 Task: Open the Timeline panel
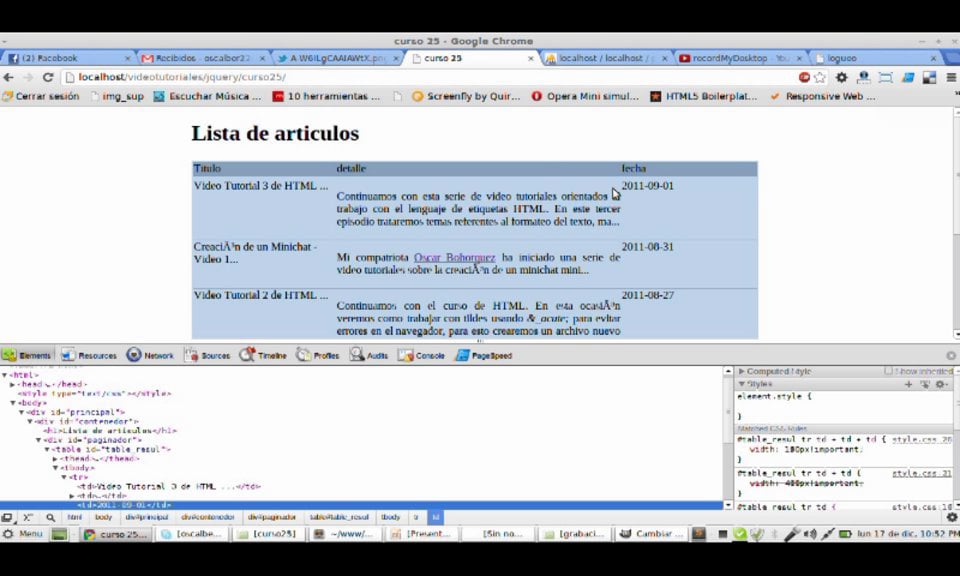point(263,356)
